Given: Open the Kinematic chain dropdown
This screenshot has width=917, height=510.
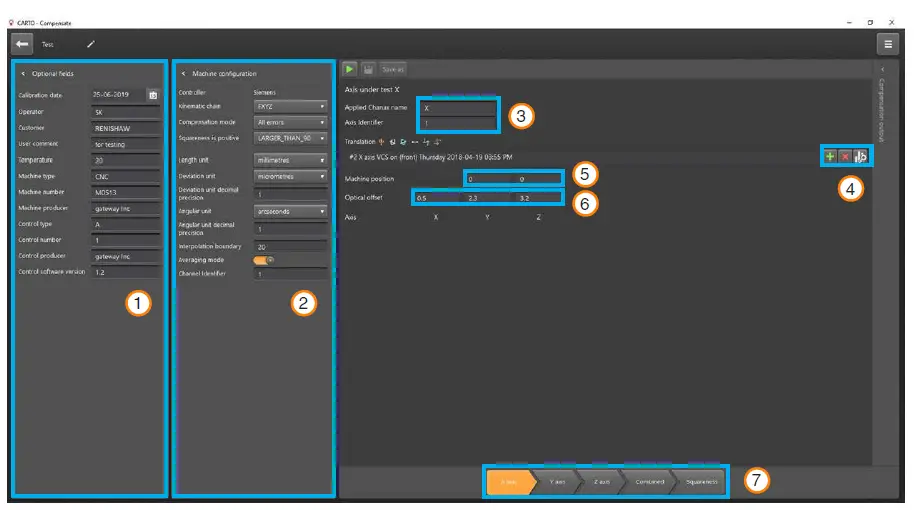Looking at the screenshot, I should tap(291, 106).
